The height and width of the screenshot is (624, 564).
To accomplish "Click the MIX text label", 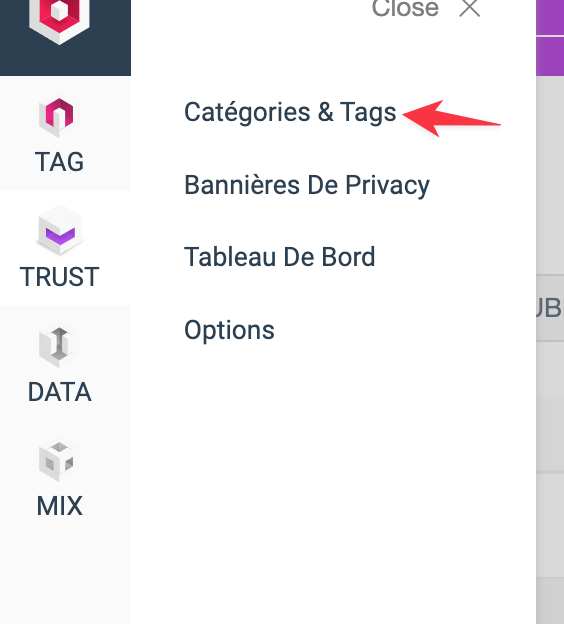I will point(59,506).
